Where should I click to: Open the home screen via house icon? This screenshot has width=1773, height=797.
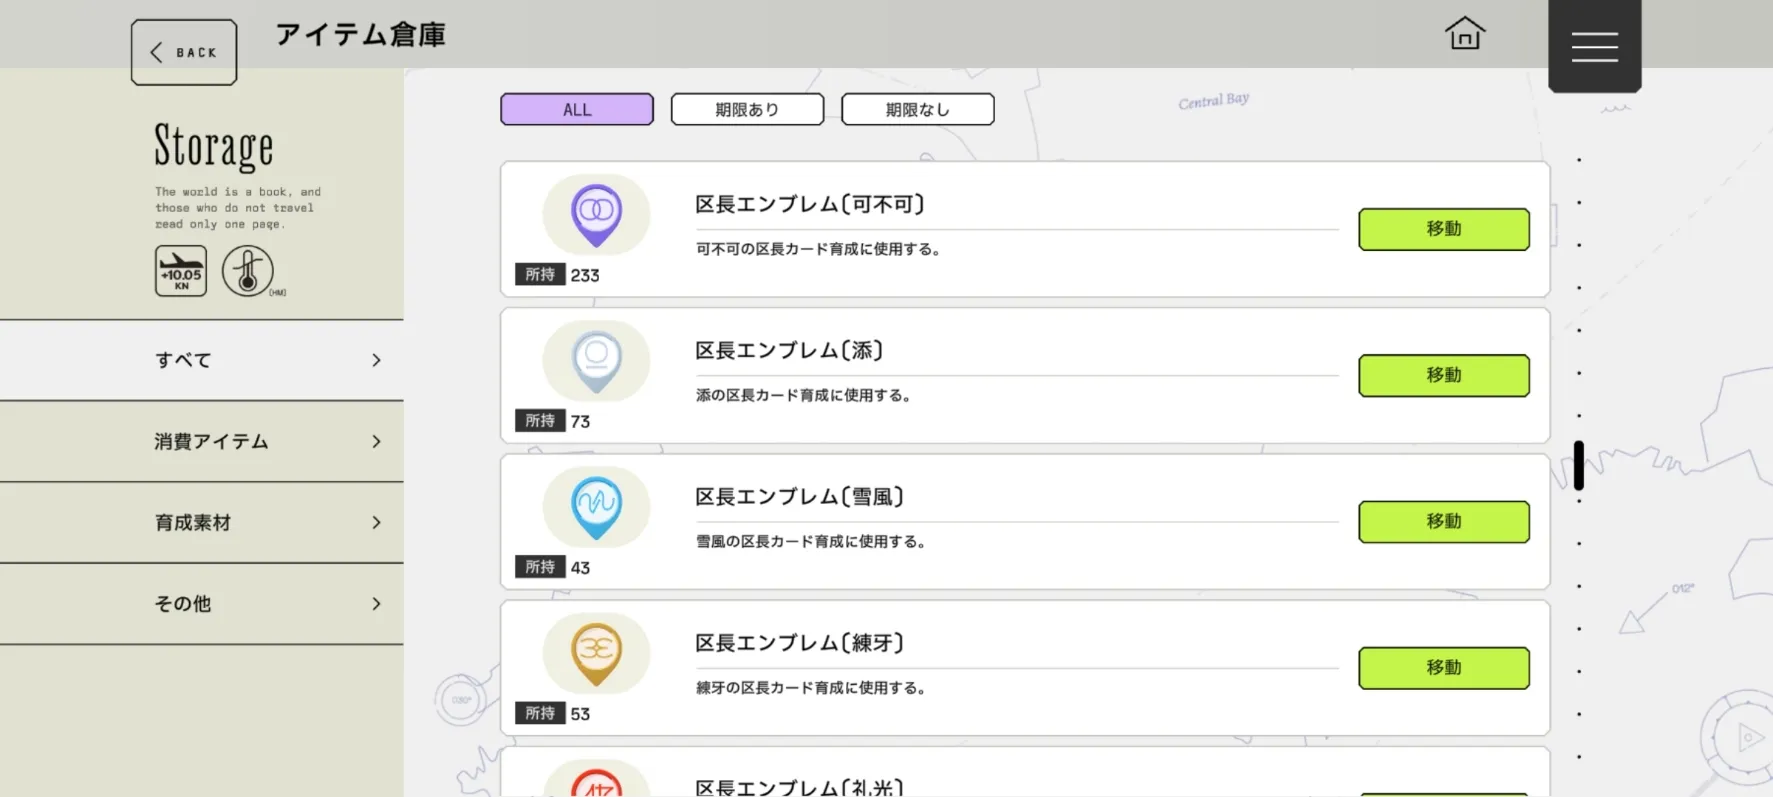click(x=1465, y=33)
